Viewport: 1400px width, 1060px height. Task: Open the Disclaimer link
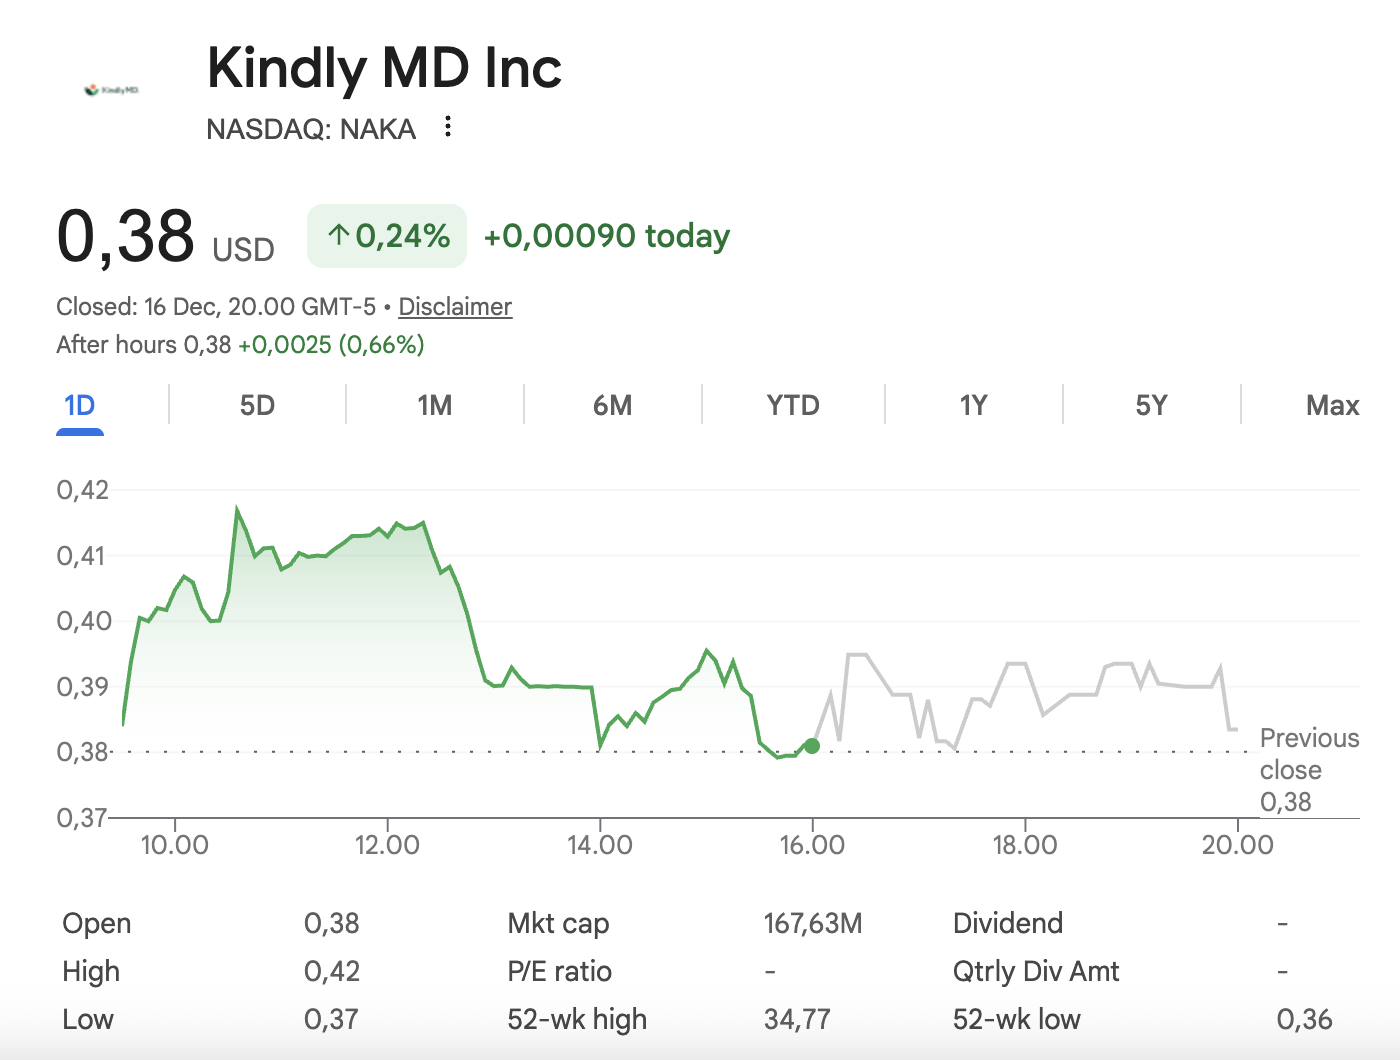(x=455, y=307)
